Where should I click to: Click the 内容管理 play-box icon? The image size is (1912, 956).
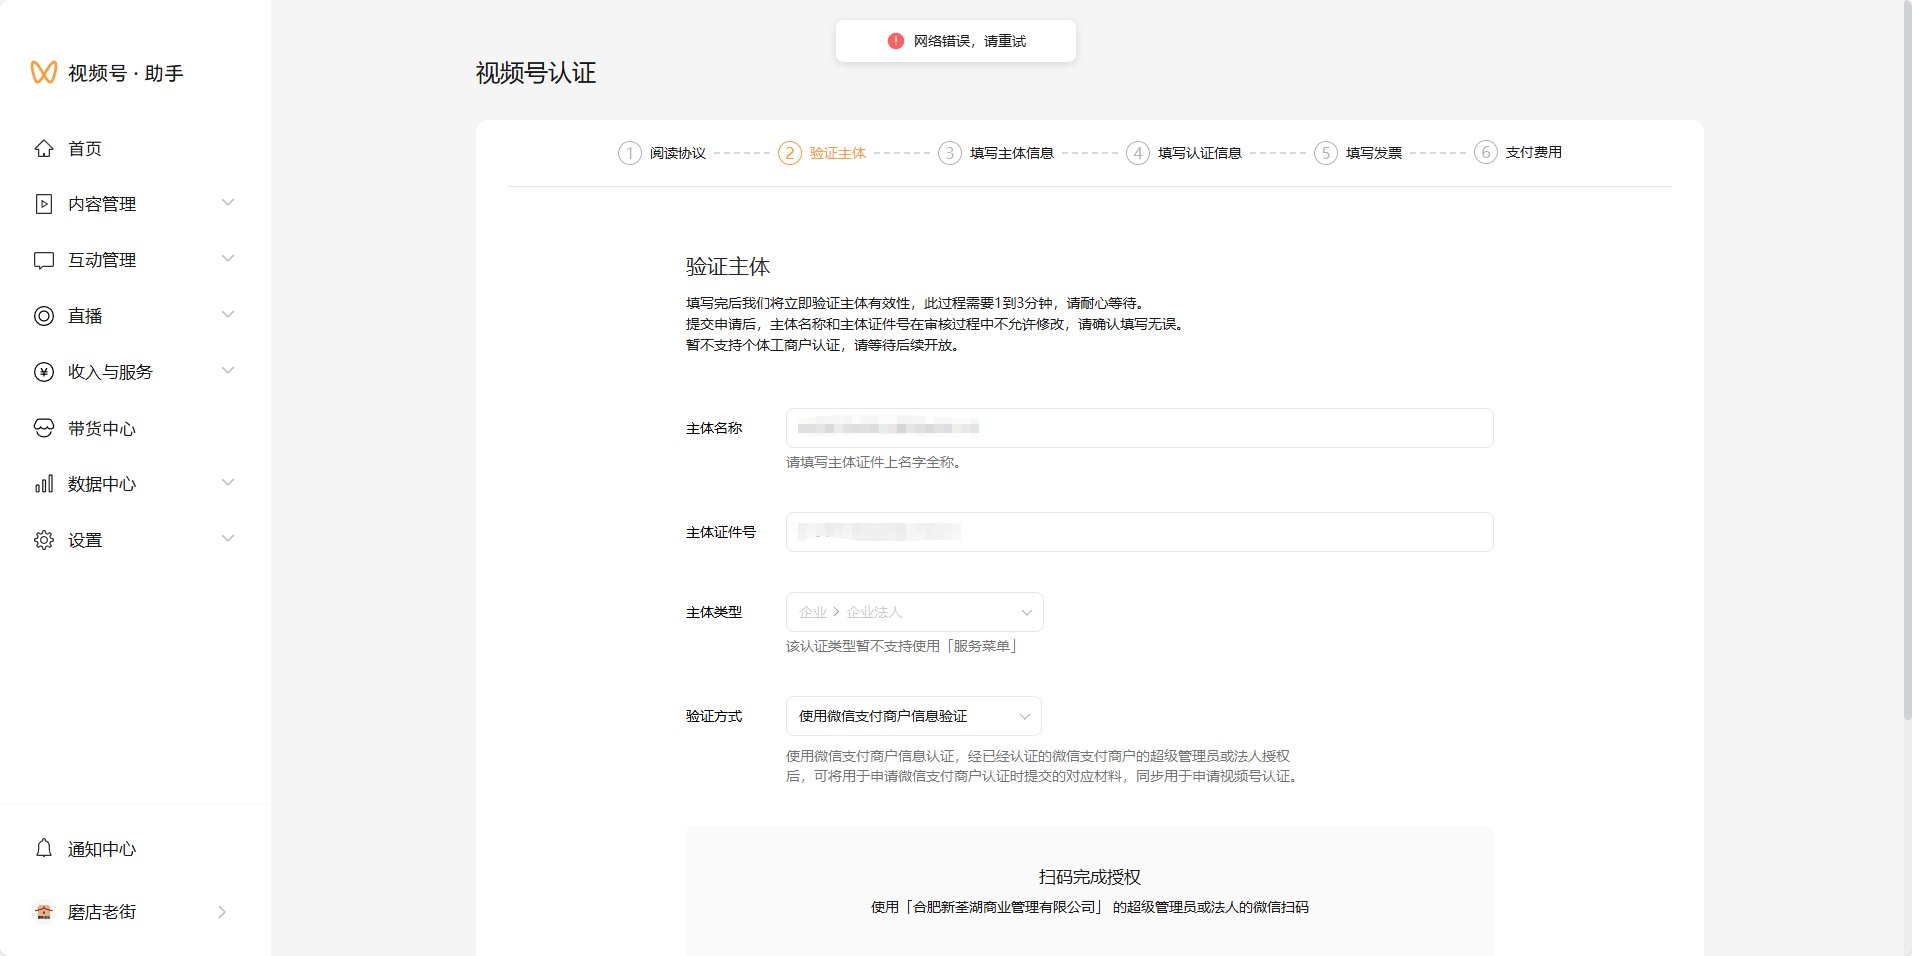pyautogui.click(x=44, y=204)
